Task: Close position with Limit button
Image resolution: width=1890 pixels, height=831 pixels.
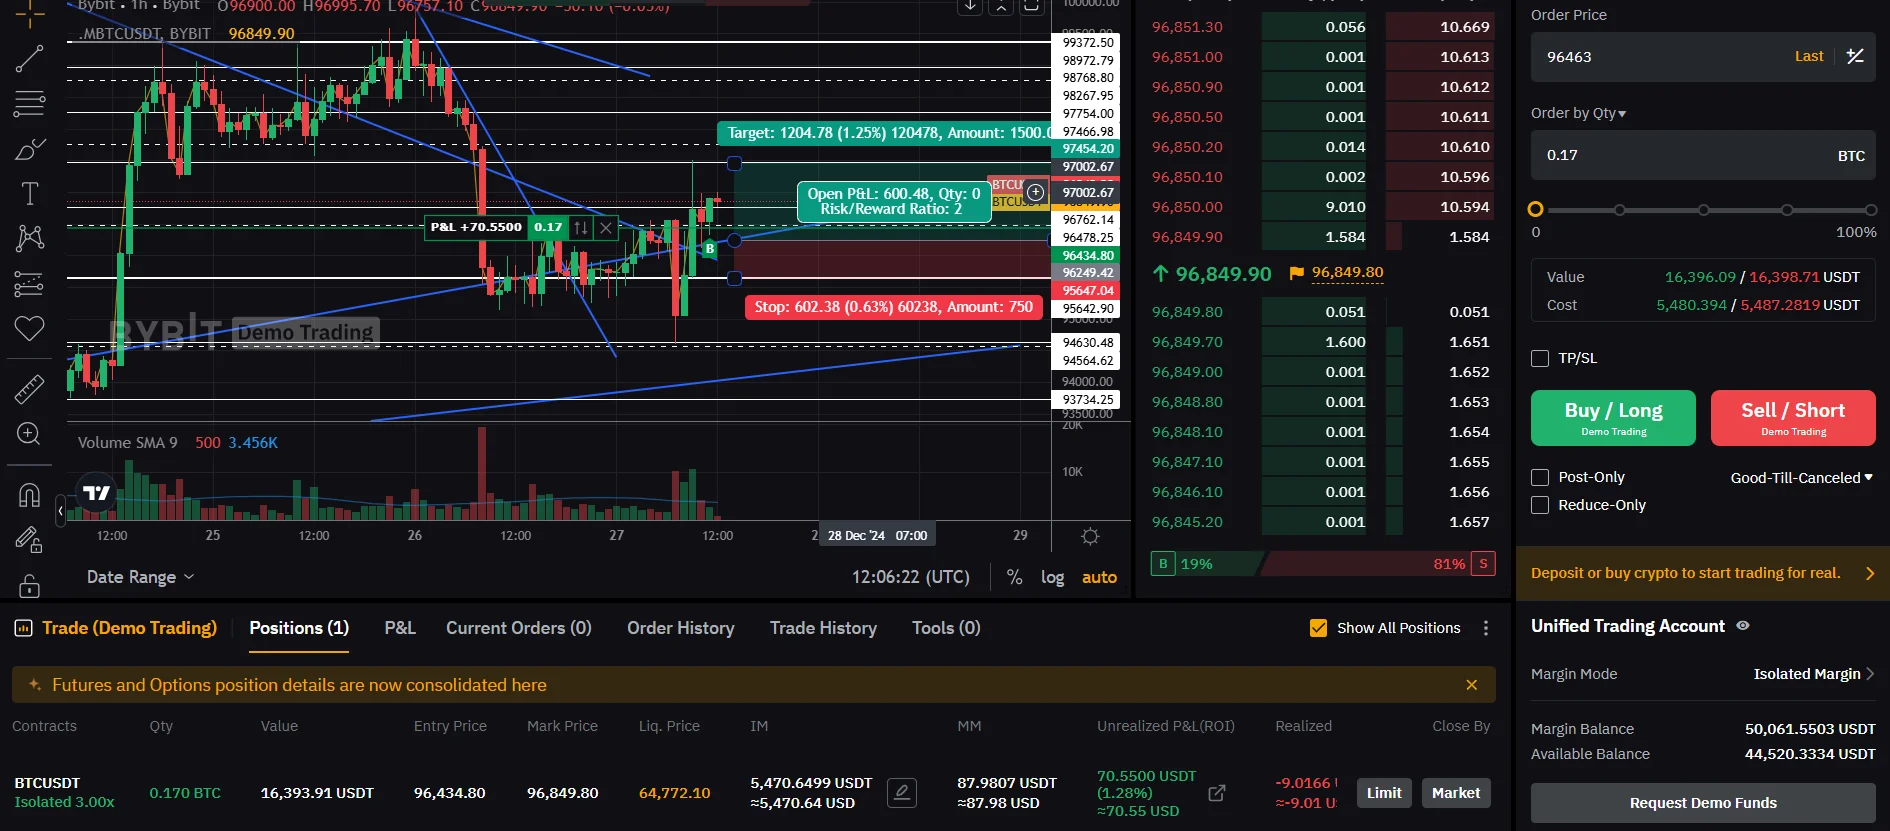Action: click(x=1384, y=793)
